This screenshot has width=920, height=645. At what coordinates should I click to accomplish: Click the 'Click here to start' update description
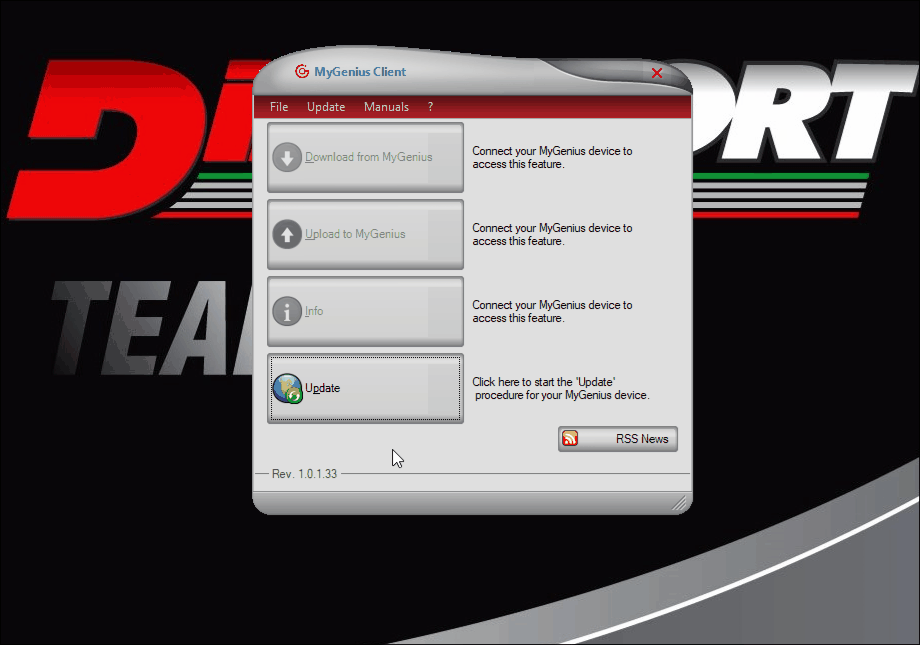(561, 389)
